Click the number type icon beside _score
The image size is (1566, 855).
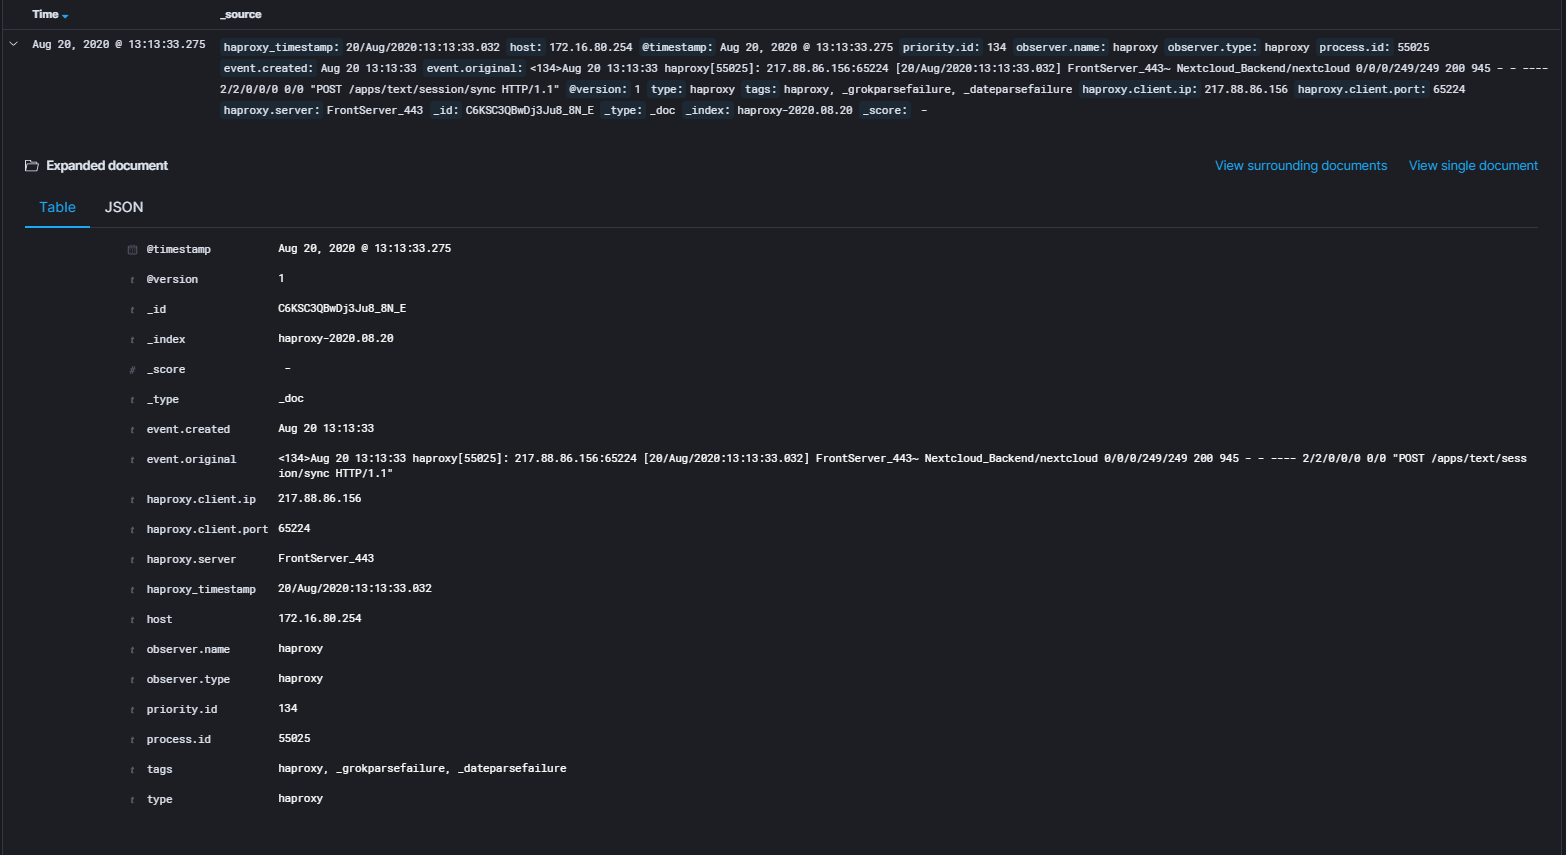[x=131, y=369]
